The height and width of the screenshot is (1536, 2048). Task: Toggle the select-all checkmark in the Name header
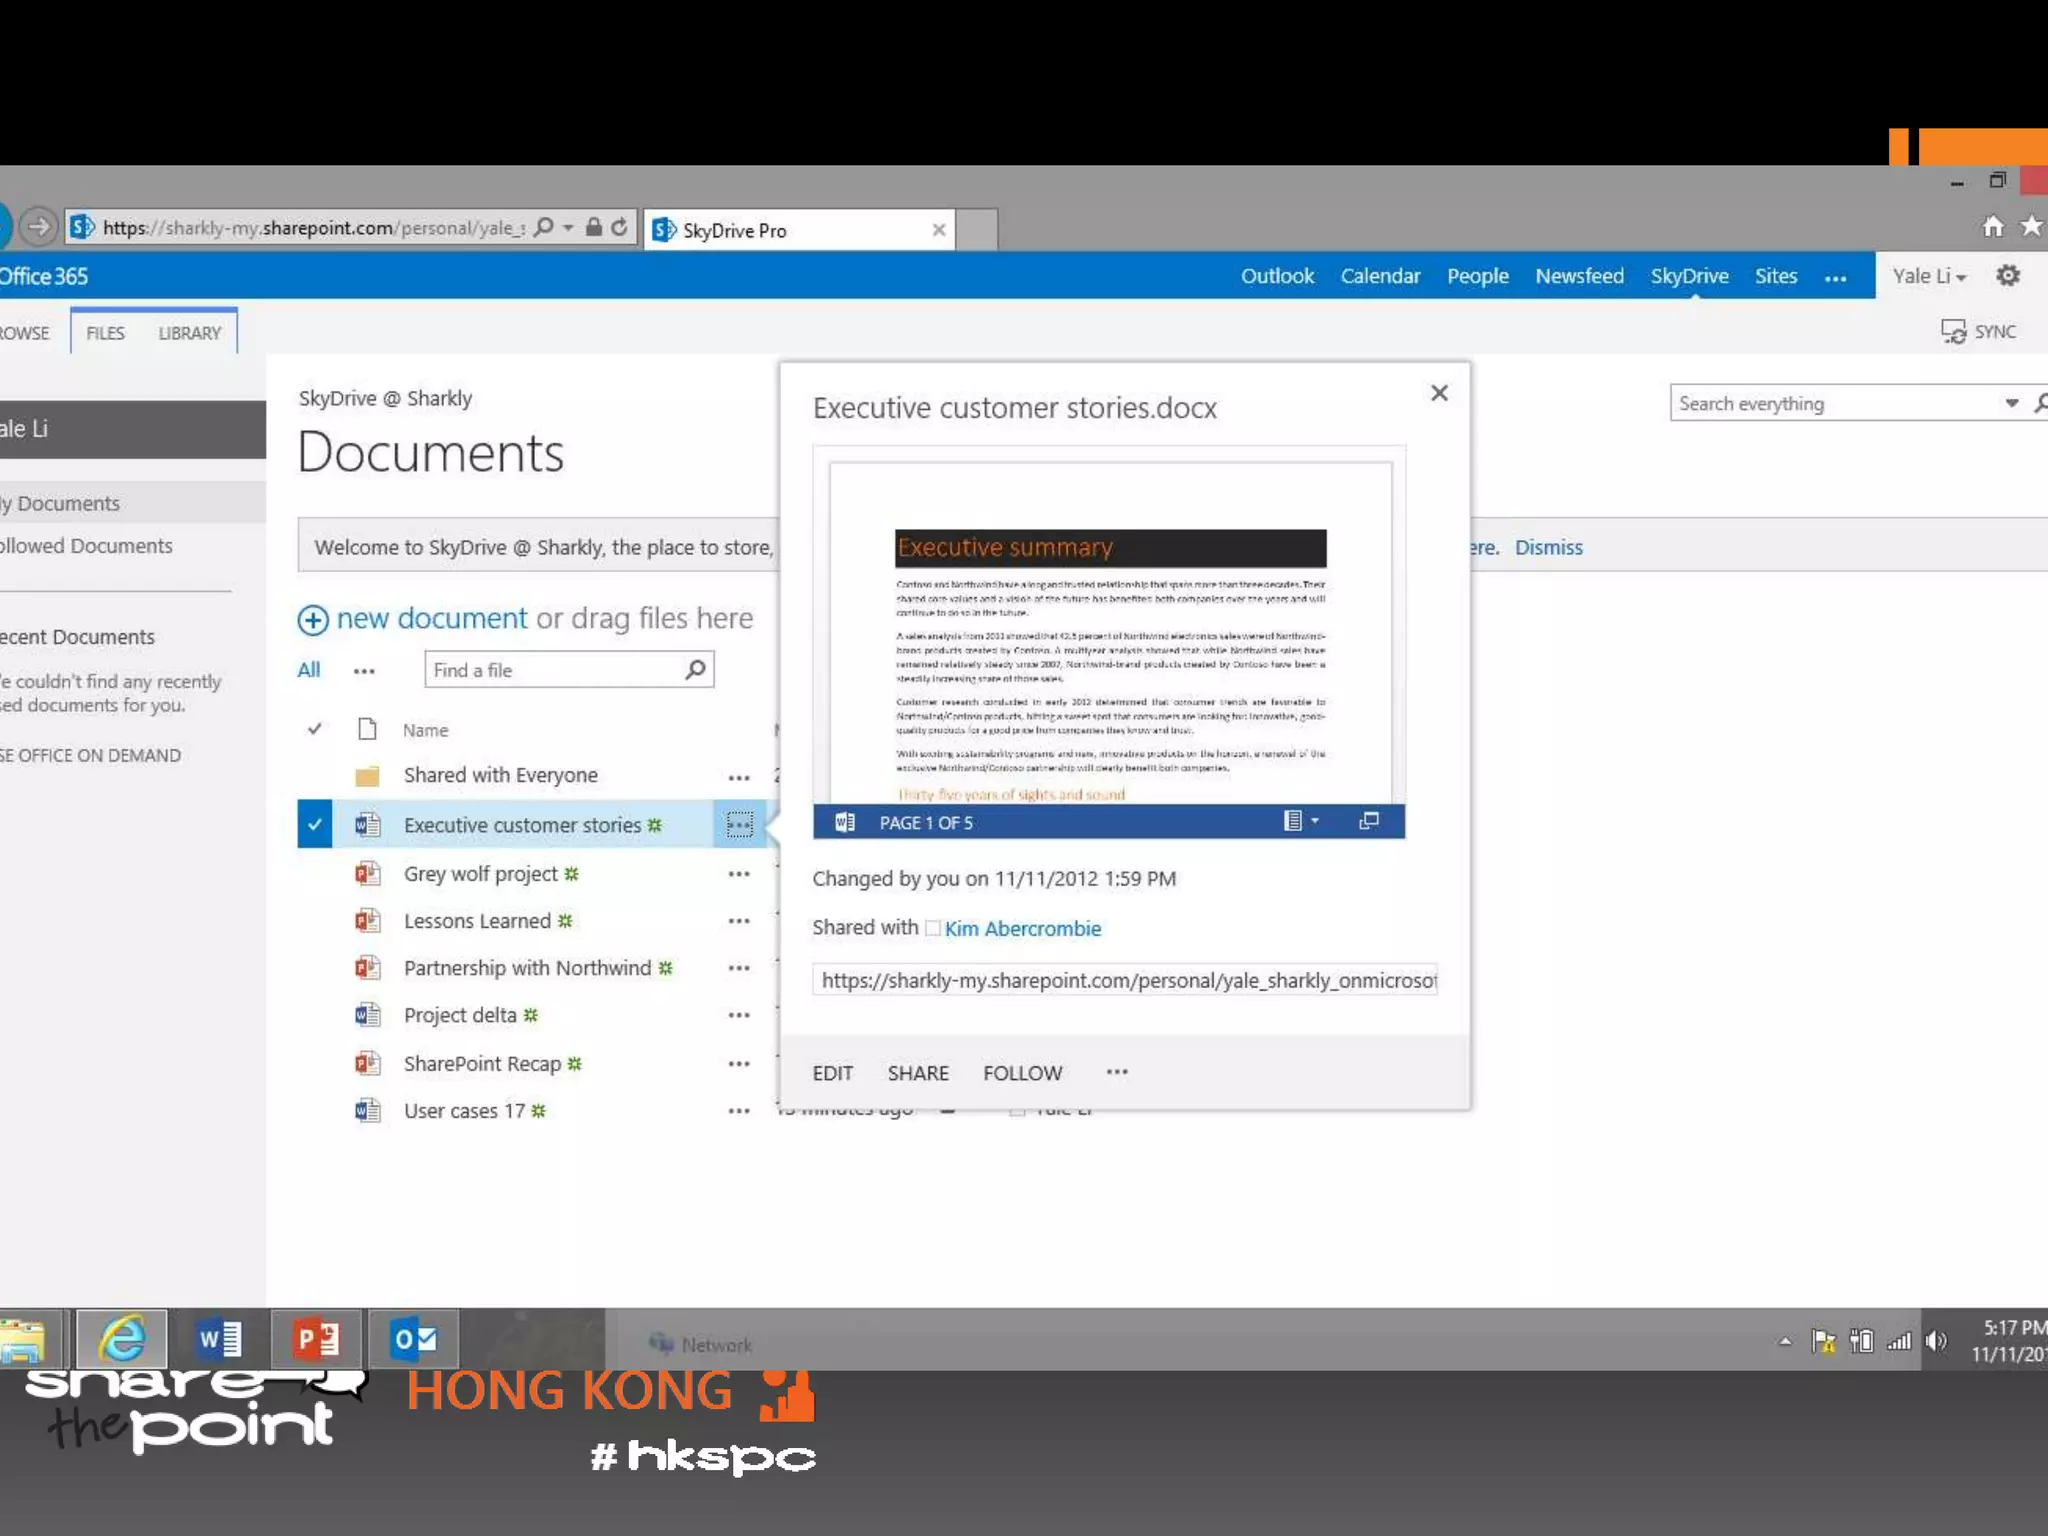coord(314,729)
